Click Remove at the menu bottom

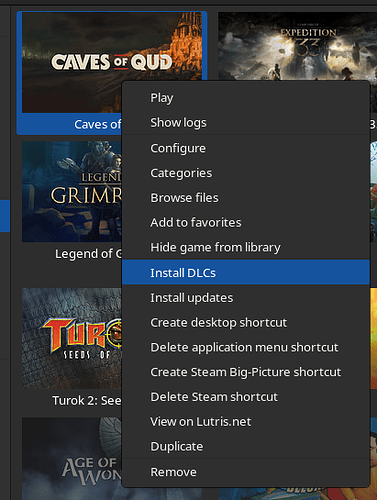[x=246, y=472]
